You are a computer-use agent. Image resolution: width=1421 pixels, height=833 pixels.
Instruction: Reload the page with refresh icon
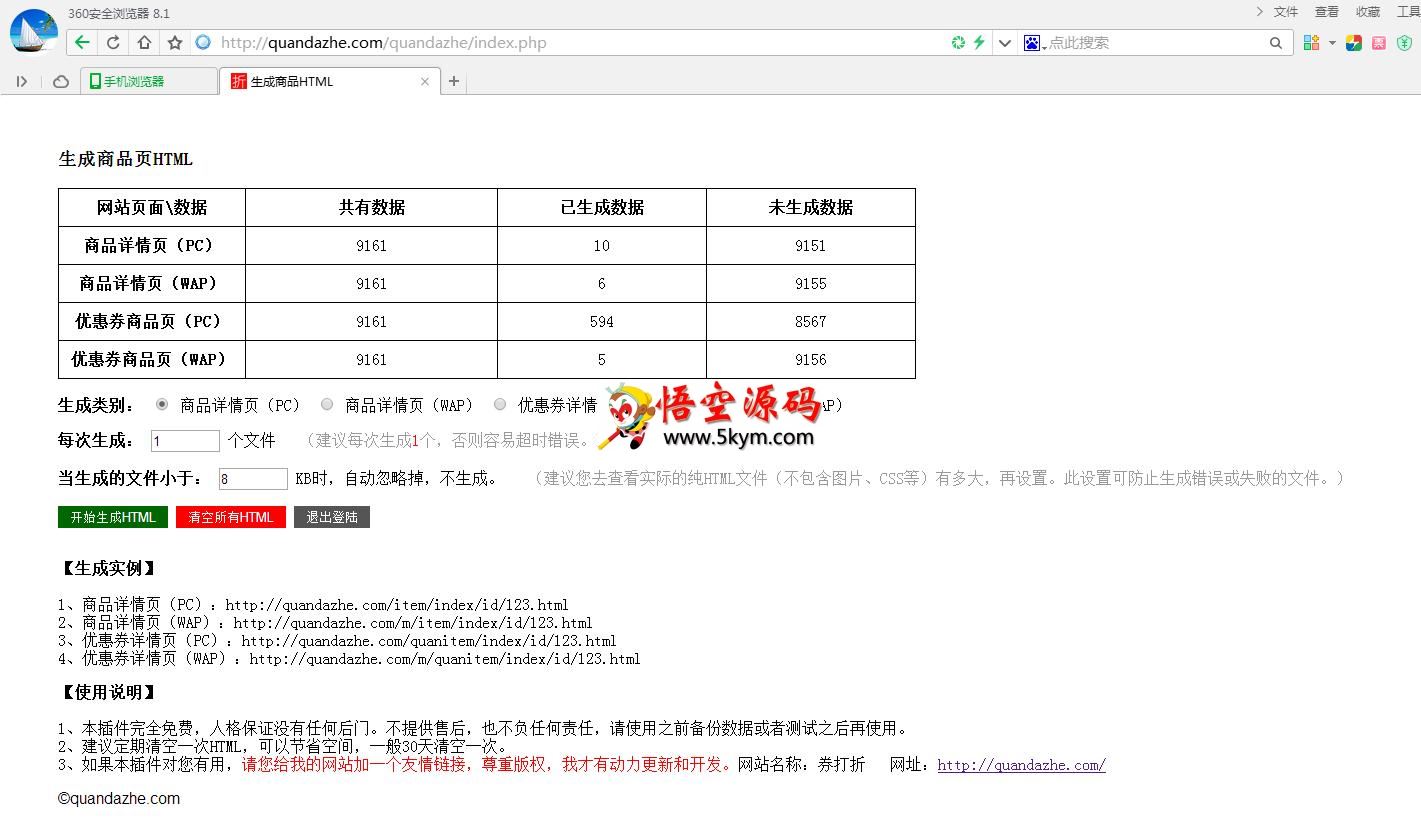pyautogui.click(x=113, y=42)
